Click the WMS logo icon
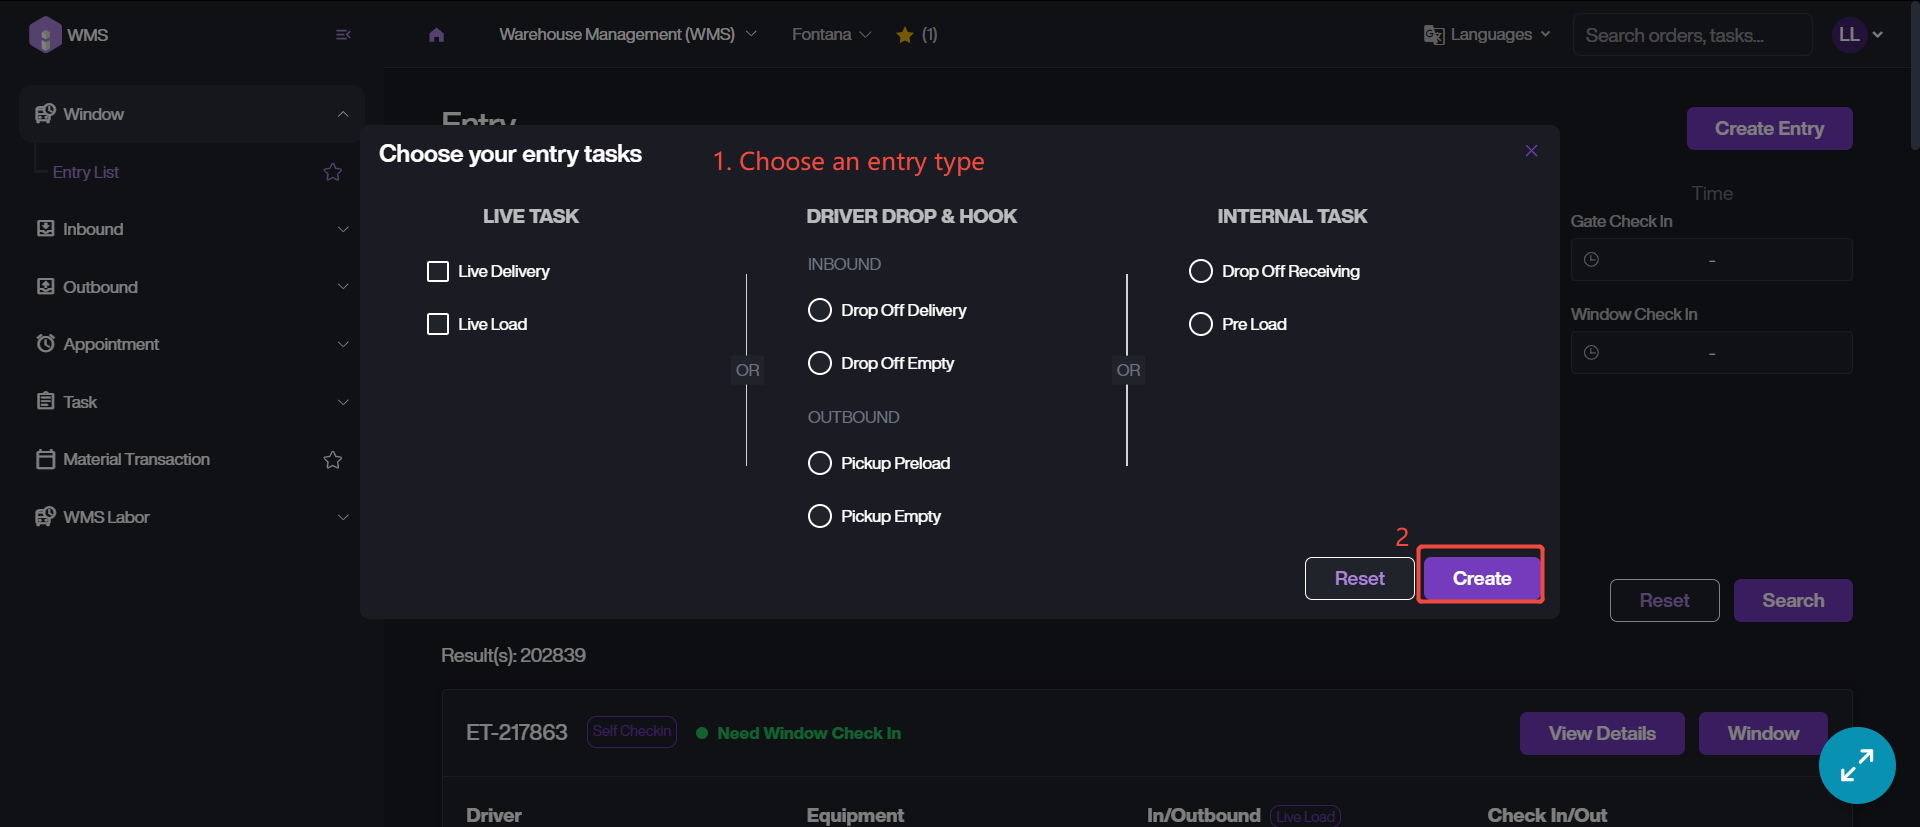The image size is (1920, 827). point(45,35)
